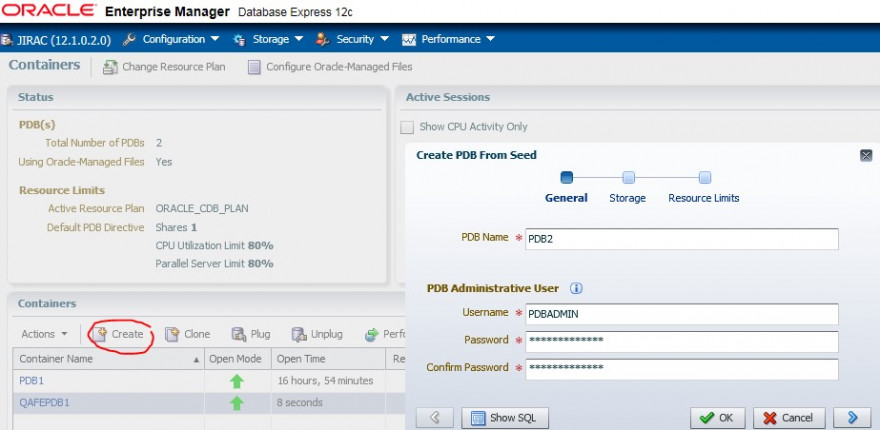880x430 pixels.
Task: Click the "CPU Utilization Limit 80%" text
Action: pos(214,245)
